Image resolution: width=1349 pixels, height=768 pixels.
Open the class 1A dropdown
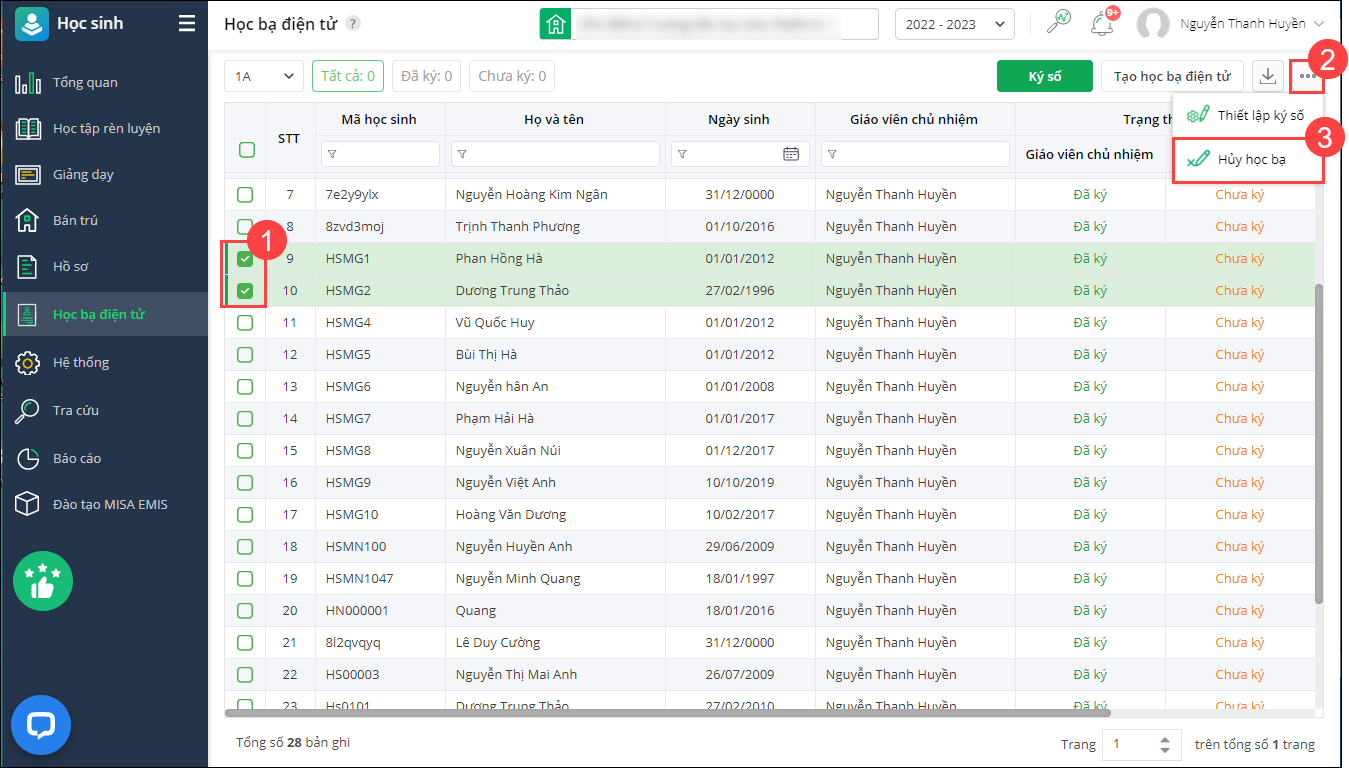[264, 76]
